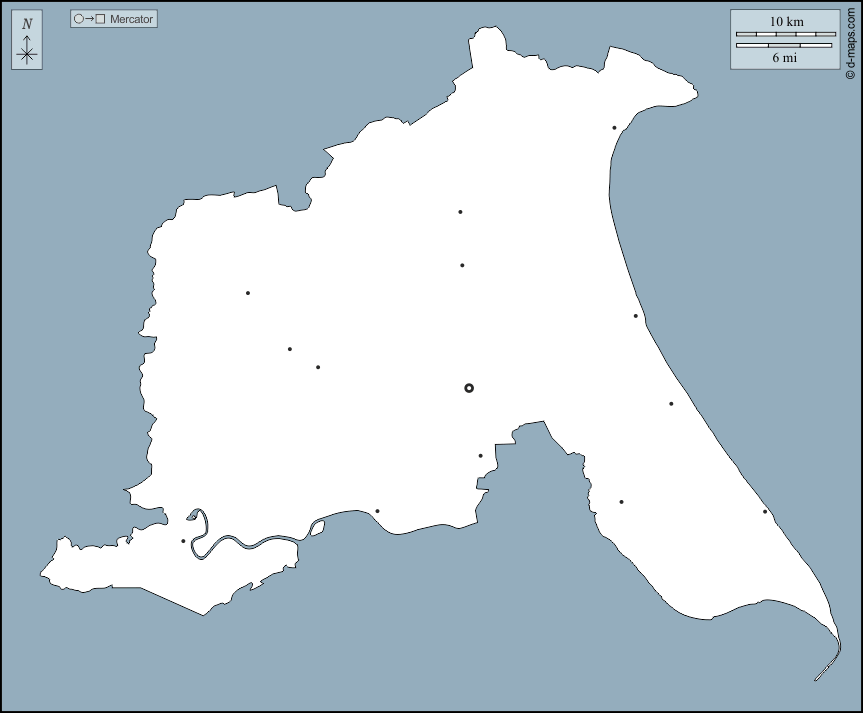Image resolution: width=863 pixels, height=713 pixels.
Task: Click the 6 mi scale label
Action: click(785, 58)
